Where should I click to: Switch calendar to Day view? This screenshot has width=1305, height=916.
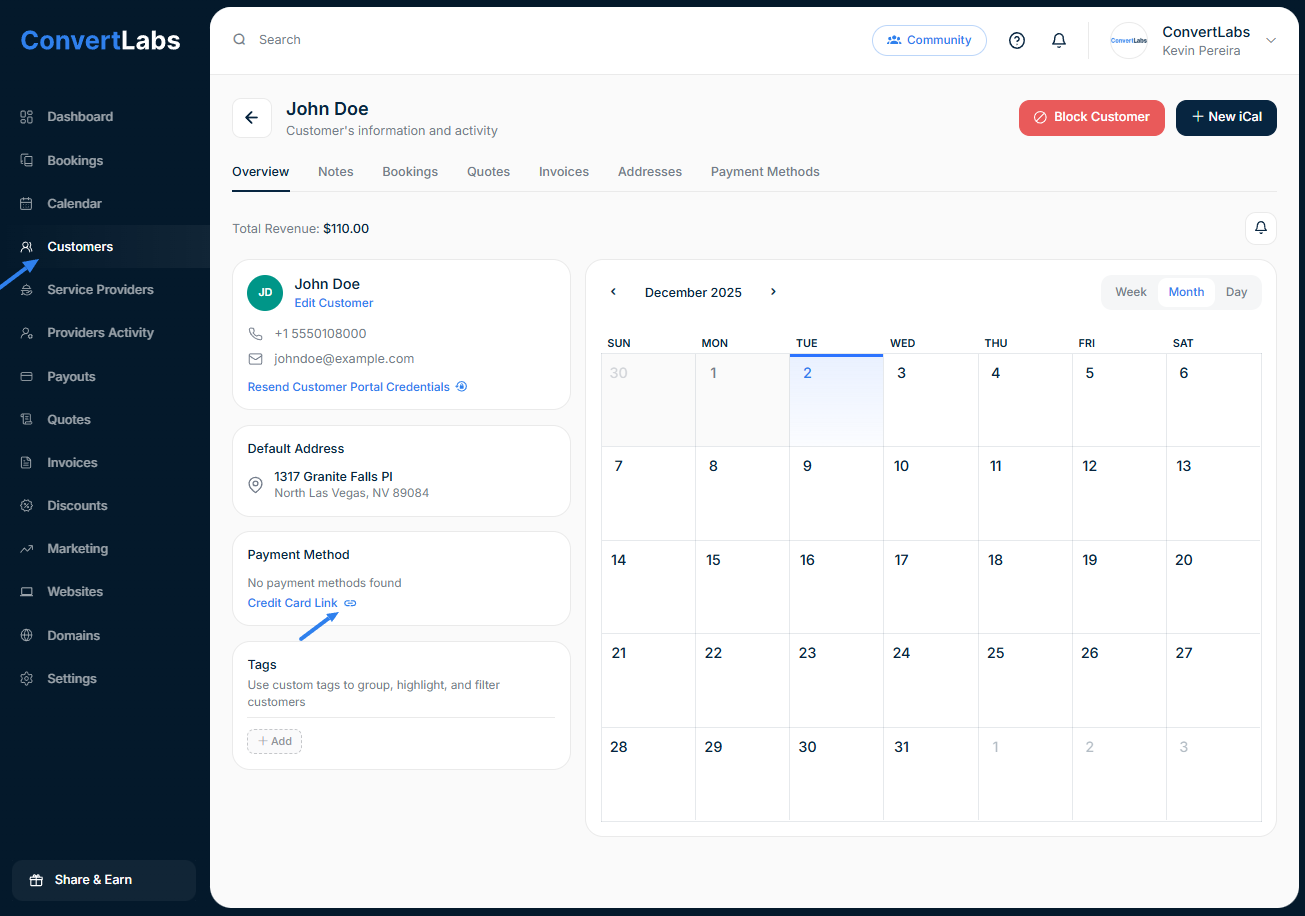(x=1236, y=292)
